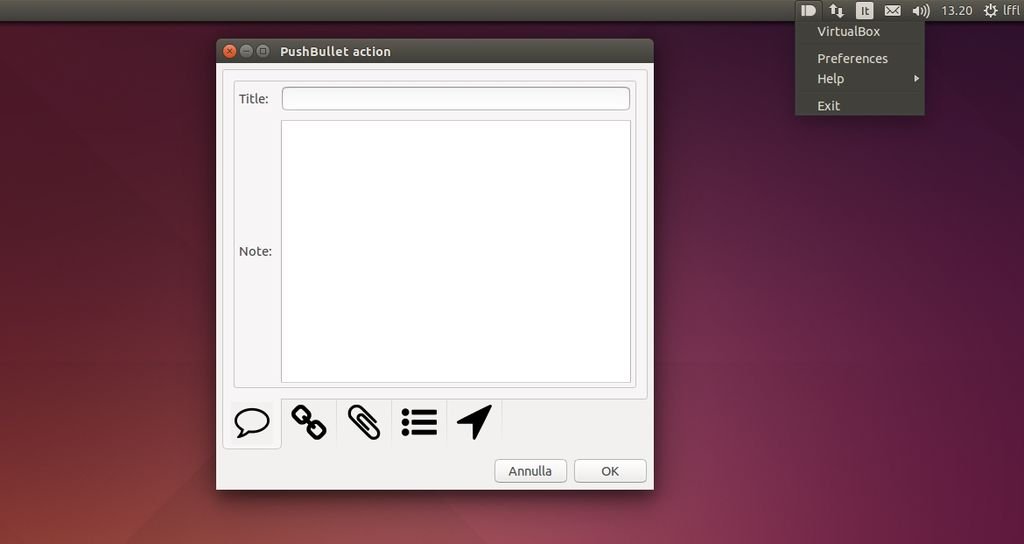Open the messaging envelope indicator
This screenshot has height=544, width=1024.
[893, 10]
